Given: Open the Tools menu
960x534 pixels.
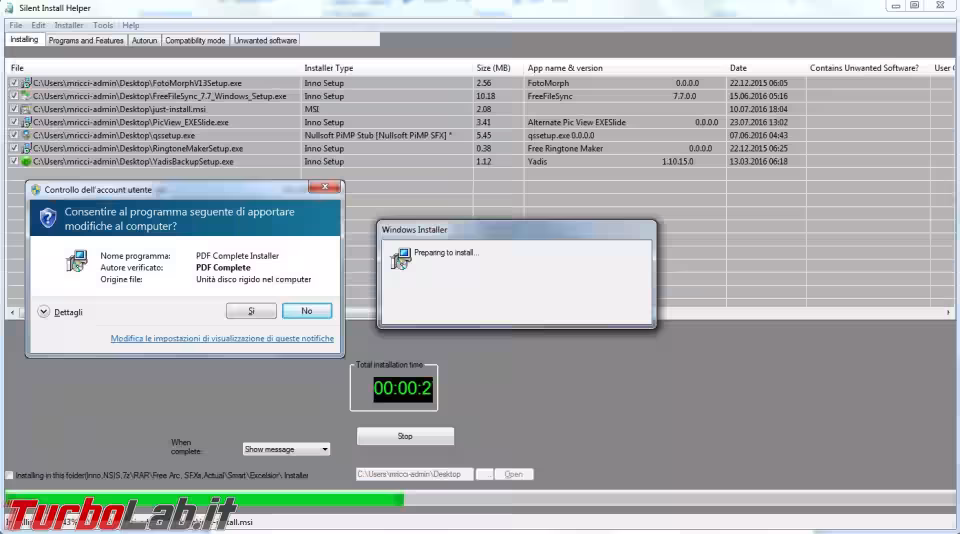Looking at the screenshot, I should (x=103, y=25).
